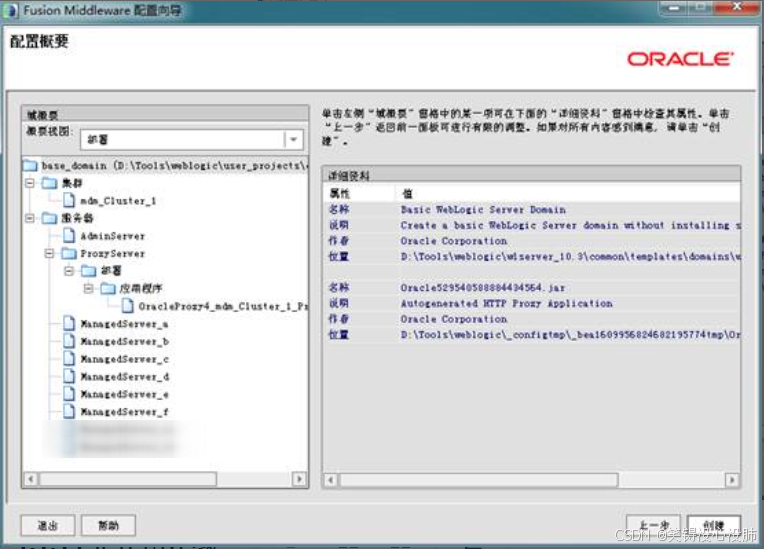The image size is (764, 549).
Task: Collapse the 服务器 tree node
Action: click(x=30, y=218)
